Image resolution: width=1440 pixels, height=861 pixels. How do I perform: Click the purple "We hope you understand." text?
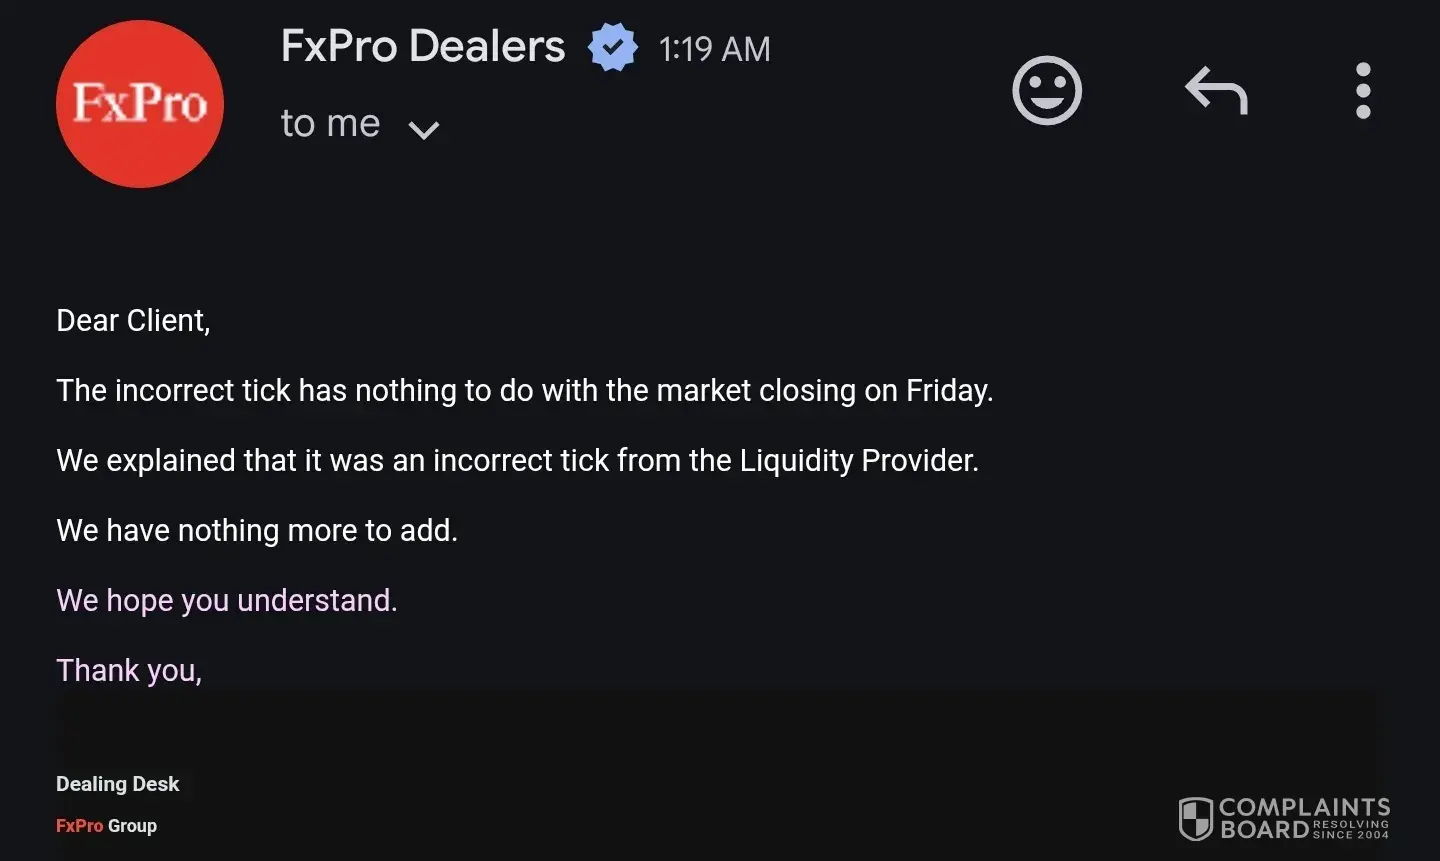tap(227, 601)
